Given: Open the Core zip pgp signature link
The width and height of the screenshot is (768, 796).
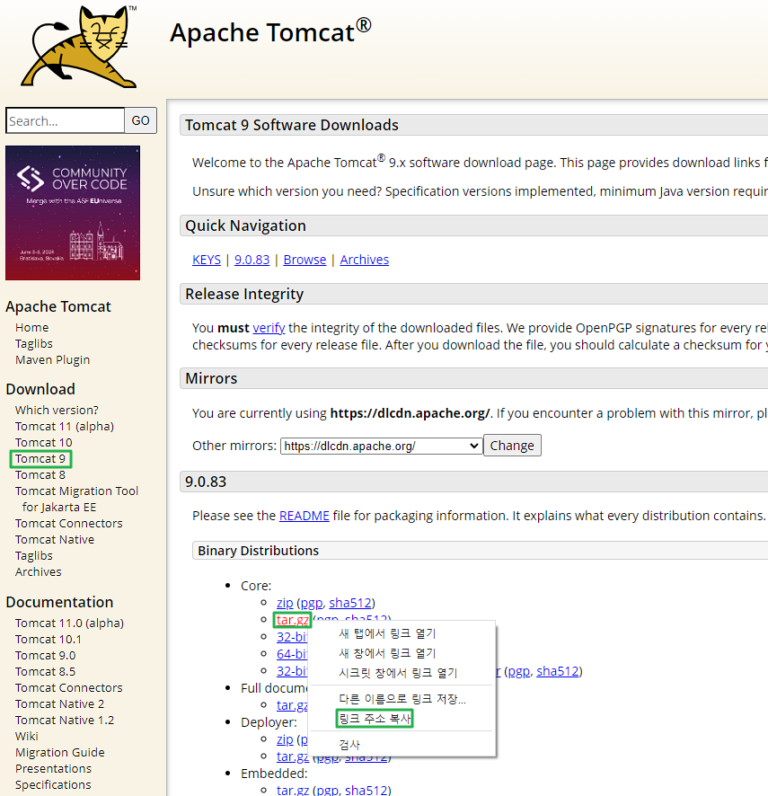Looking at the screenshot, I should coord(312,603).
